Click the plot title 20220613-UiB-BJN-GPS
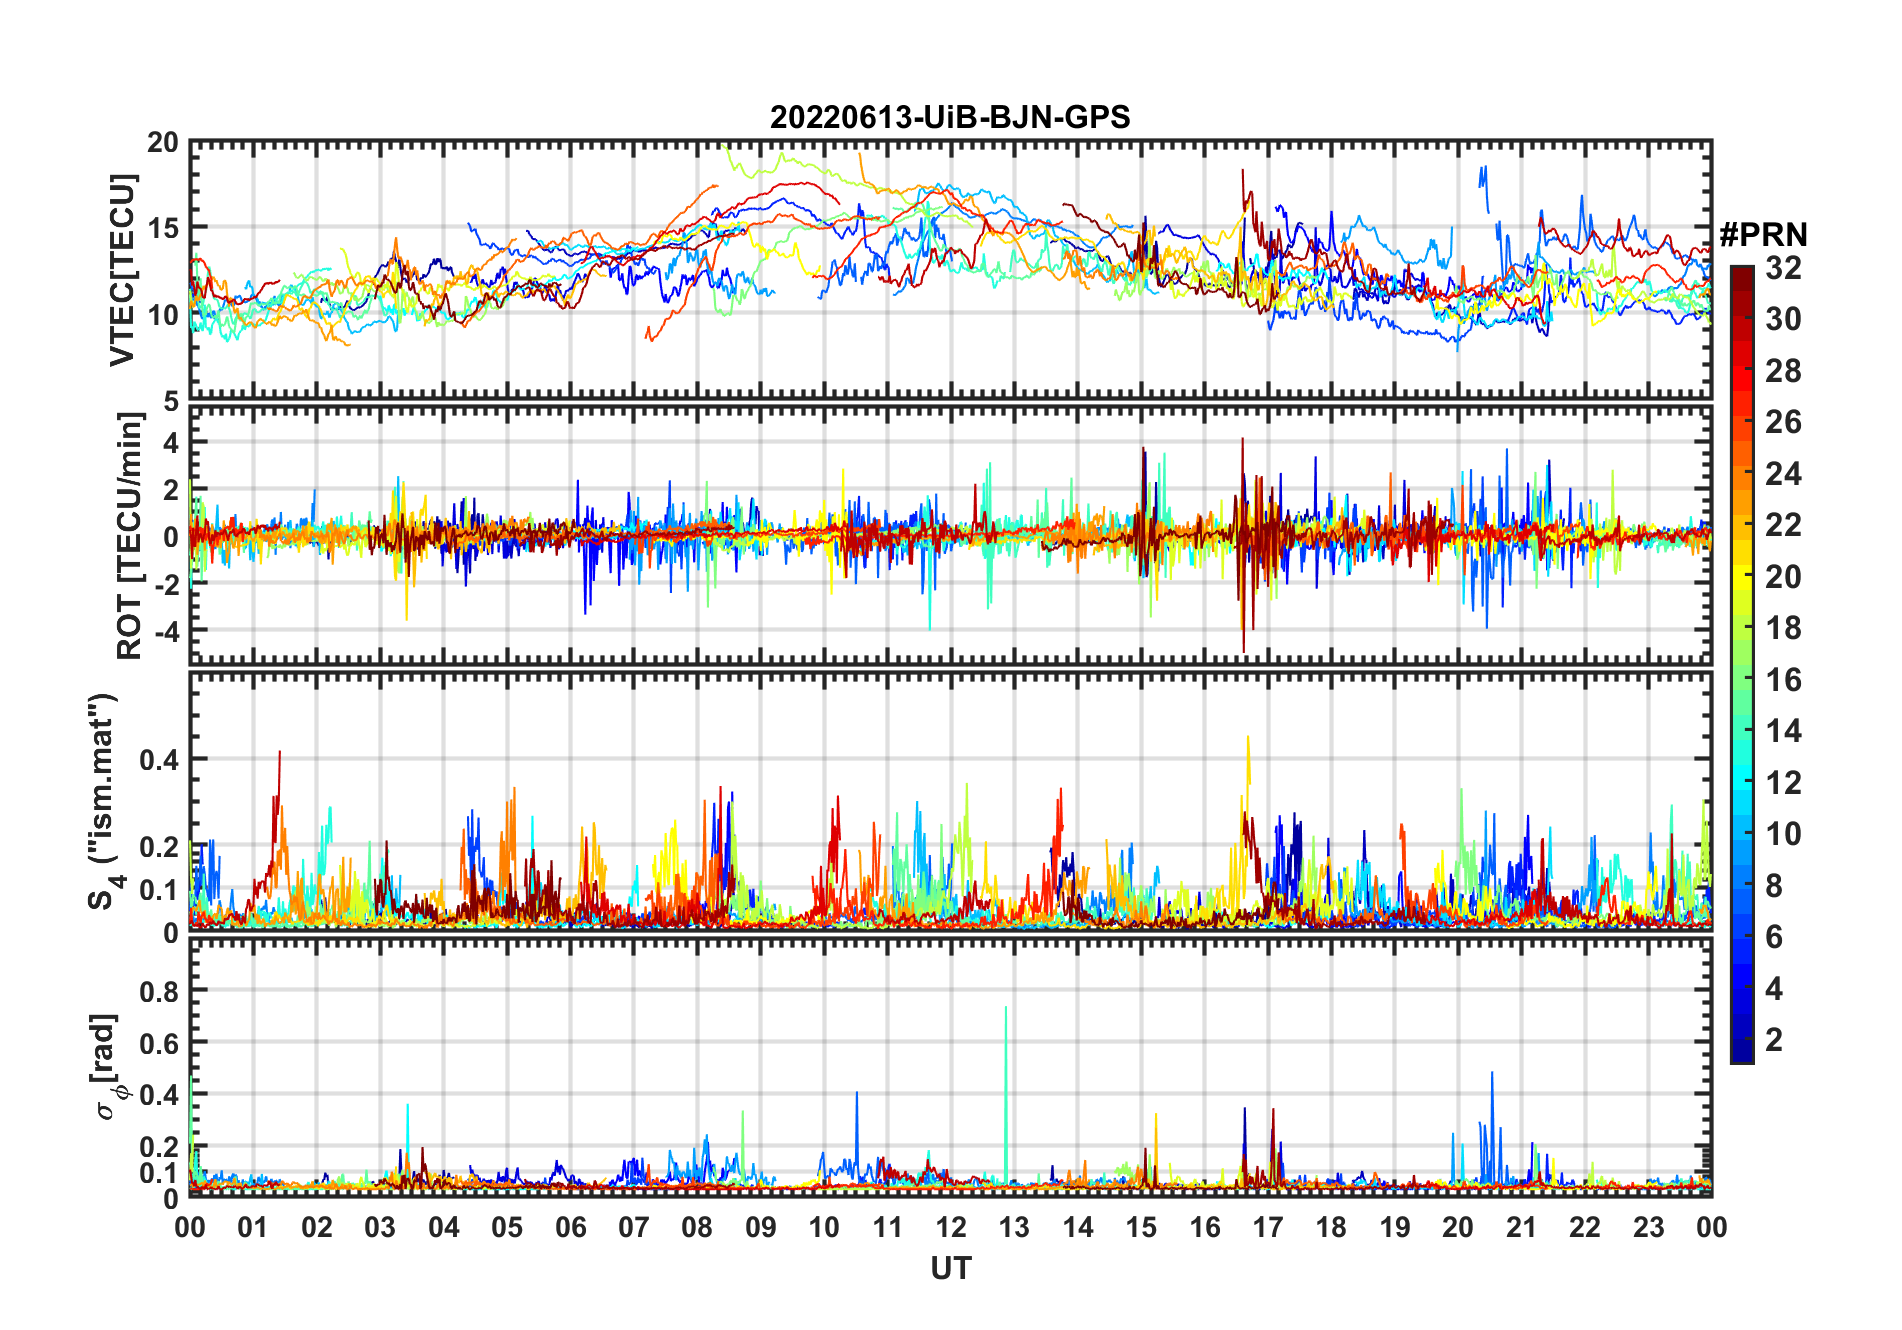Screen dimensions: 1902x1330 click(x=949, y=118)
